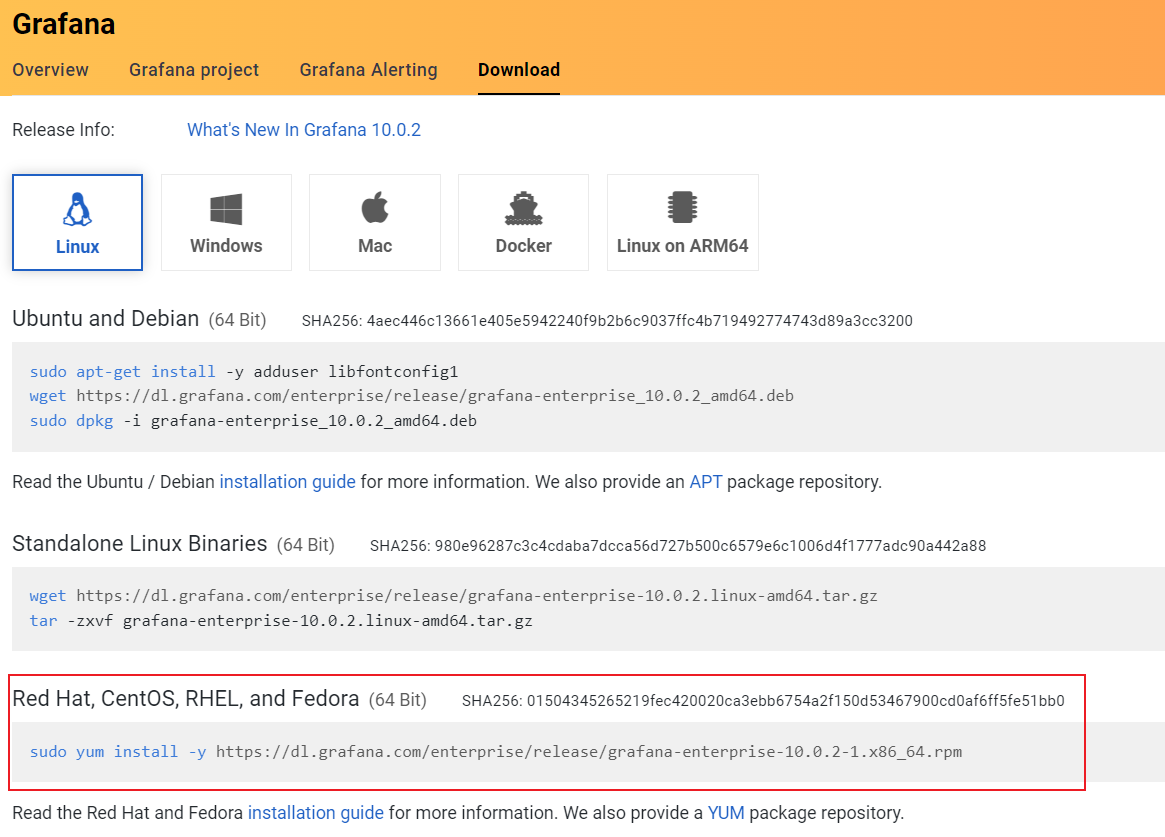Viewport: 1165px width, 837px height.
Task: Open What's New In Grafana 10.0.2
Action: click(x=304, y=130)
